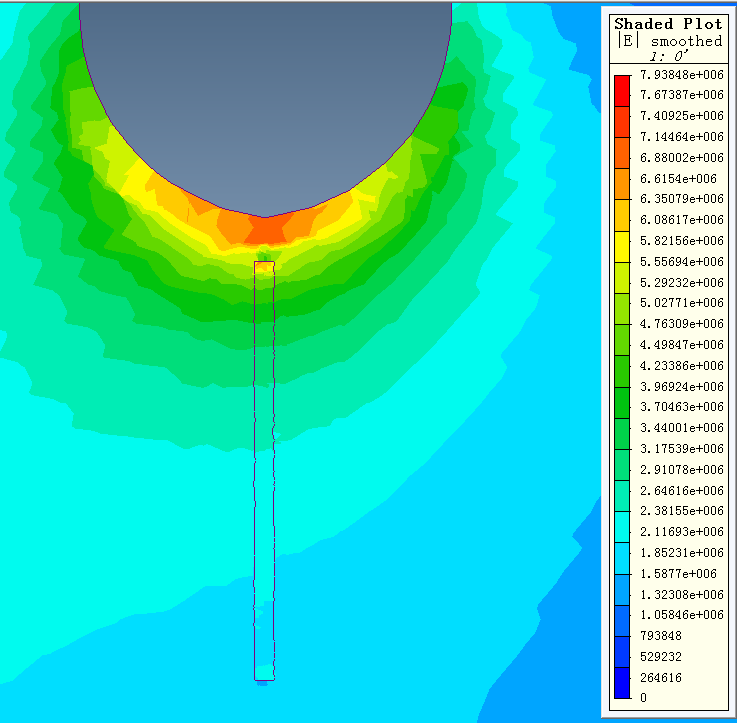The width and height of the screenshot is (737, 723).
Task: Click legend value 1.85231e+006
Action: (x=682, y=552)
